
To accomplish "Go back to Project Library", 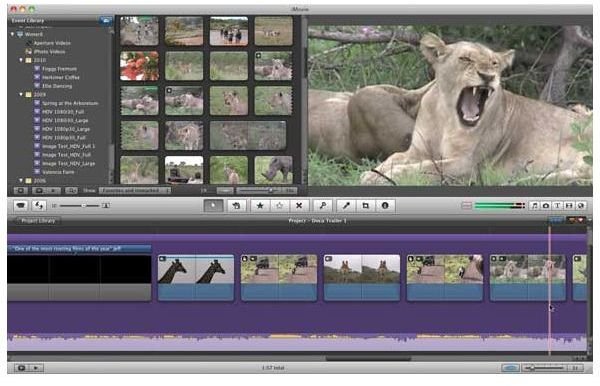I will coord(38,221).
